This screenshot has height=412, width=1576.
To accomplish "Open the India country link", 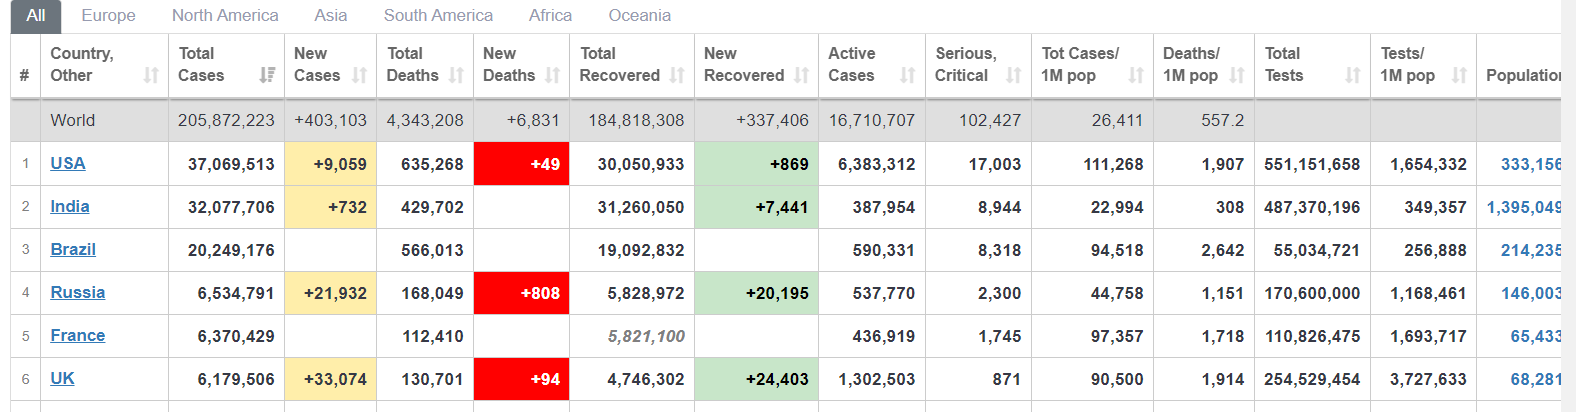I will [70, 206].
